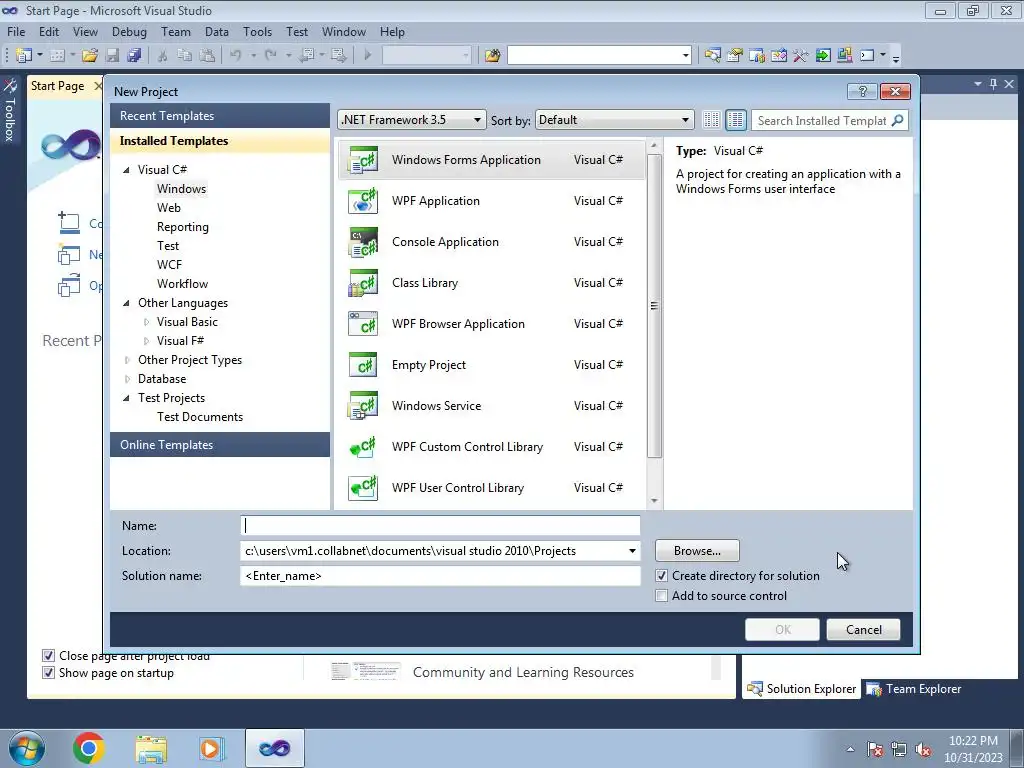This screenshot has width=1024, height=768.
Task: Click into the project Name field
Action: tap(440, 526)
